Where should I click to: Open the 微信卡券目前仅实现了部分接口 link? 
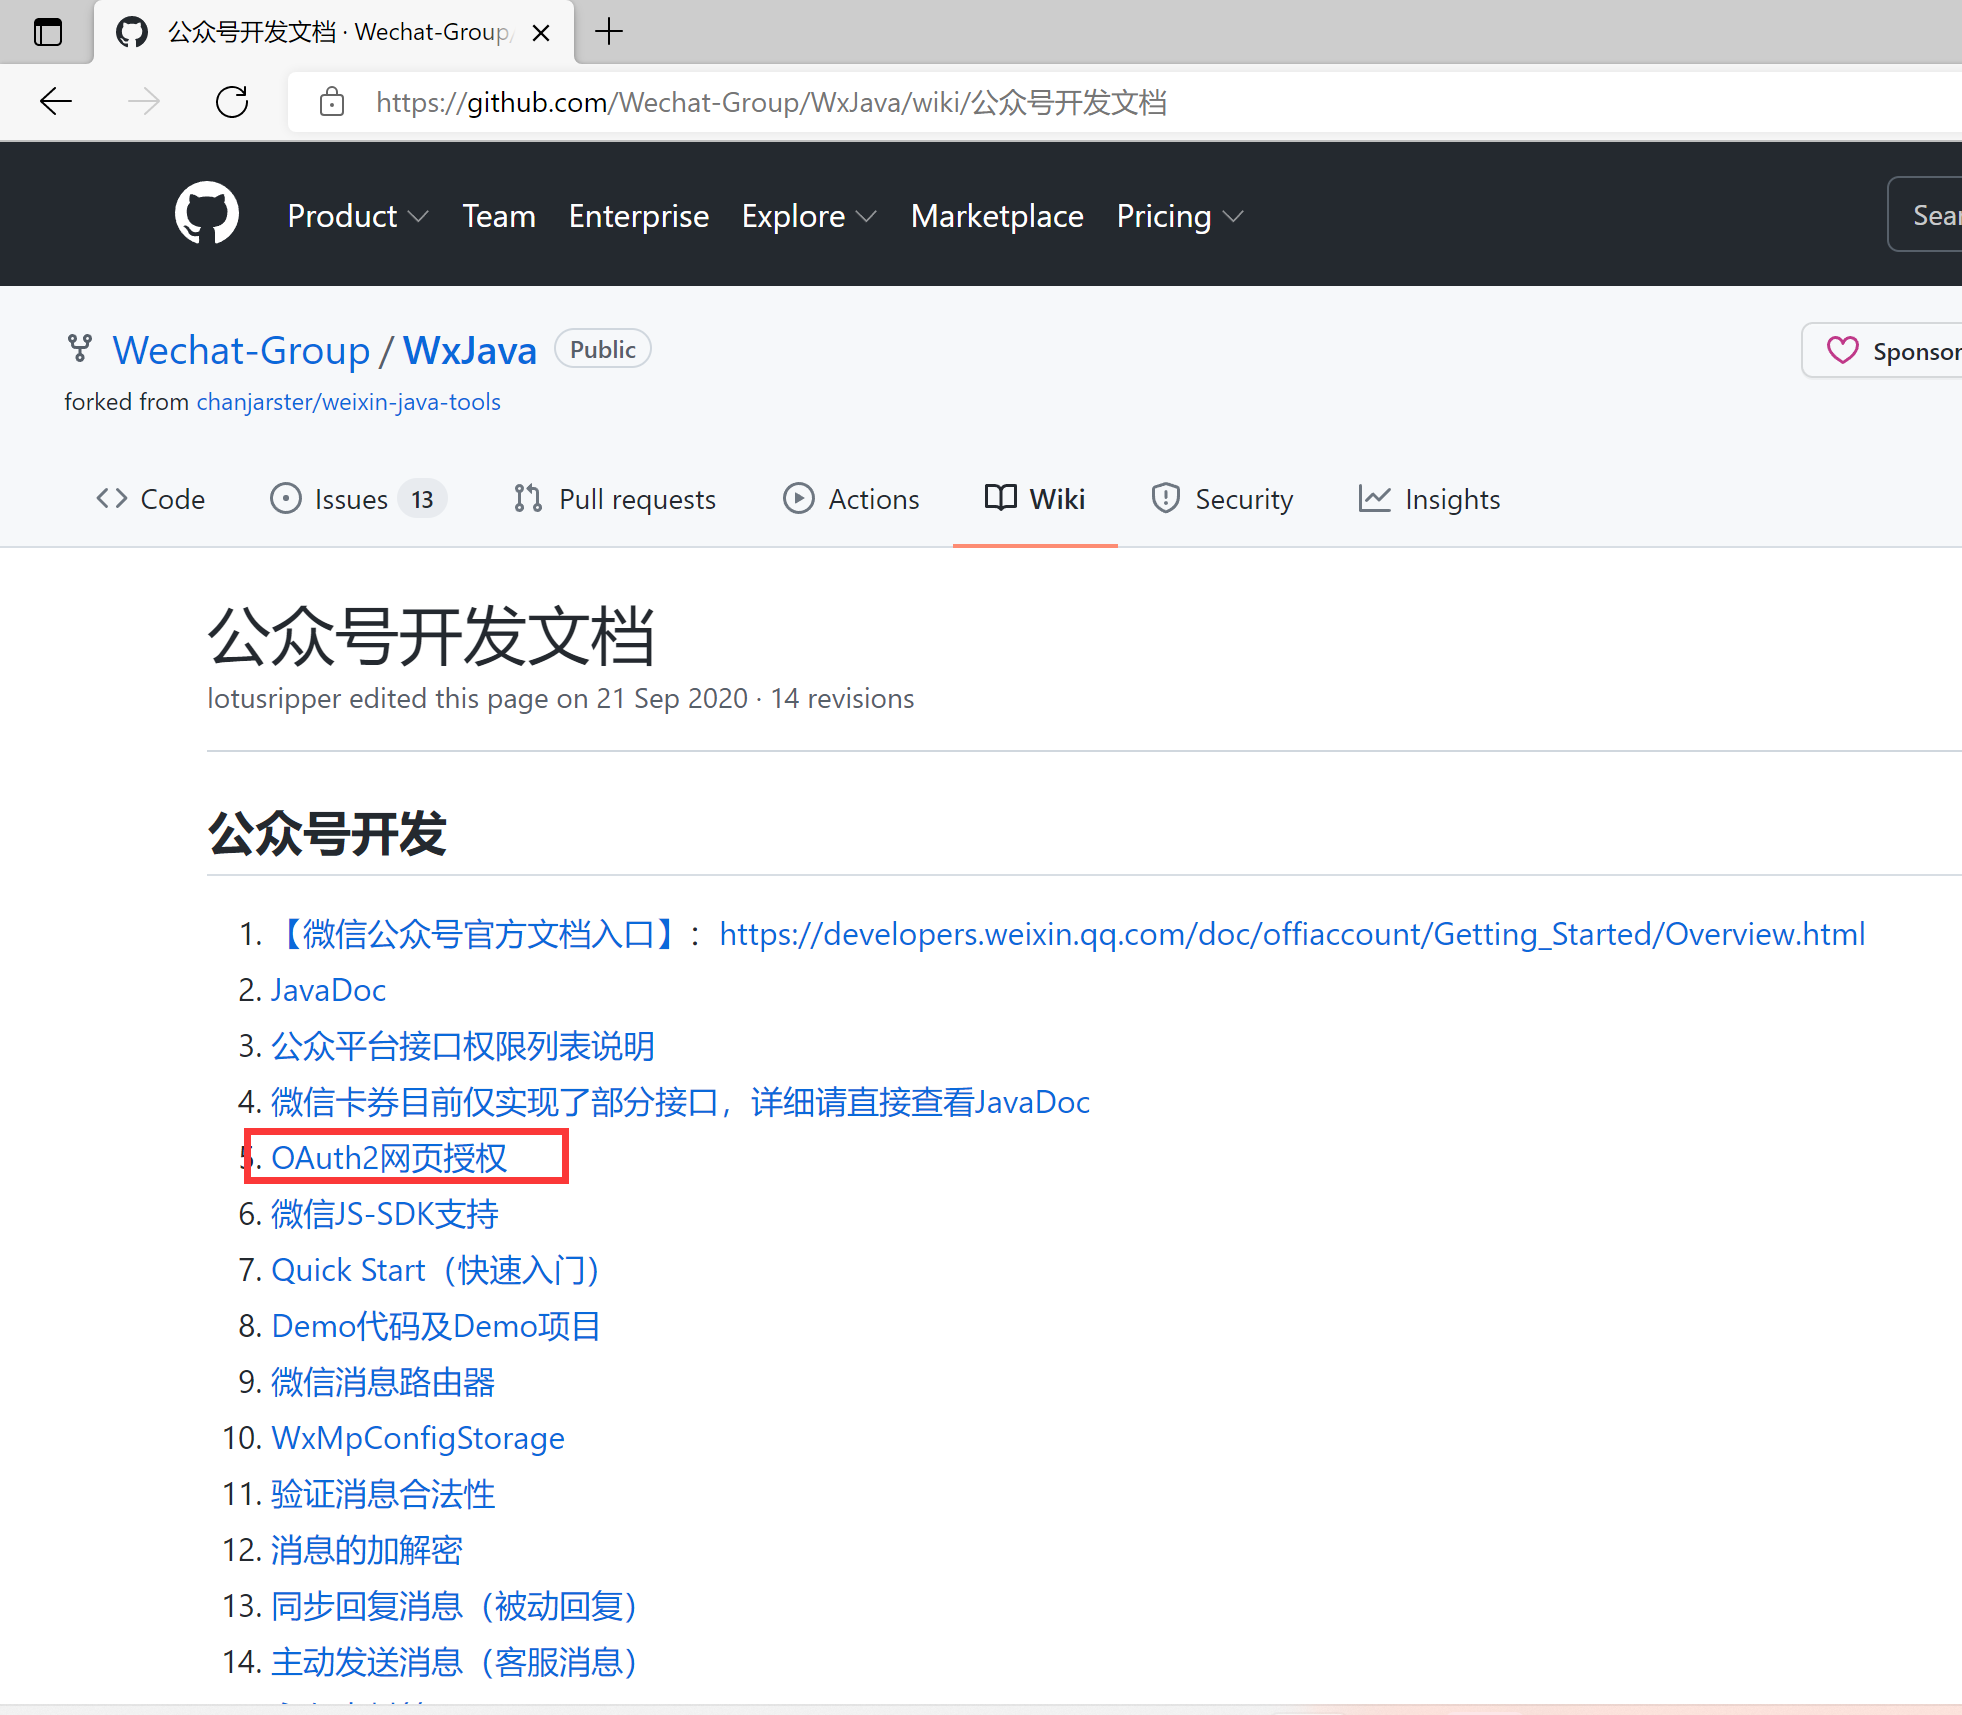pos(680,1102)
